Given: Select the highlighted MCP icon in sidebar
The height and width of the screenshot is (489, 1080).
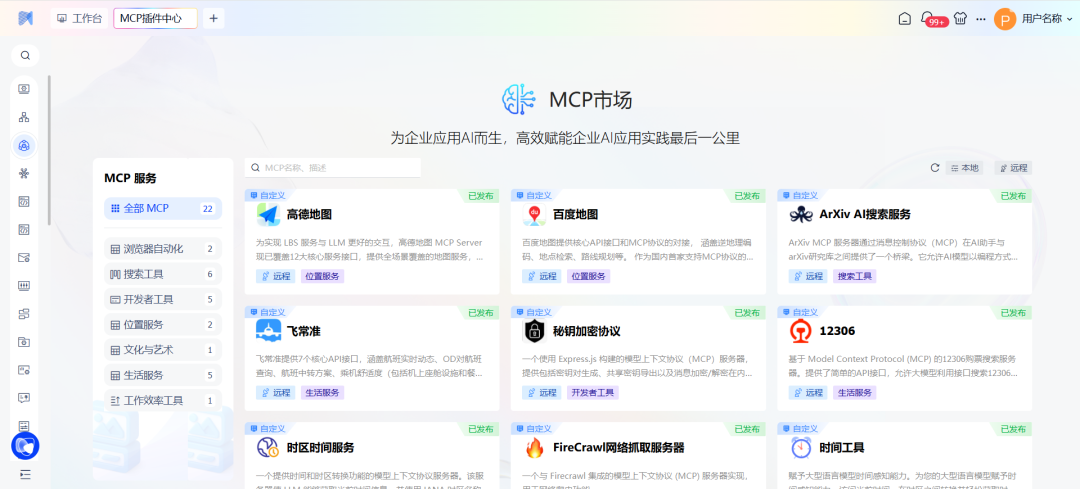Looking at the screenshot, I should (x=25, y=146).
